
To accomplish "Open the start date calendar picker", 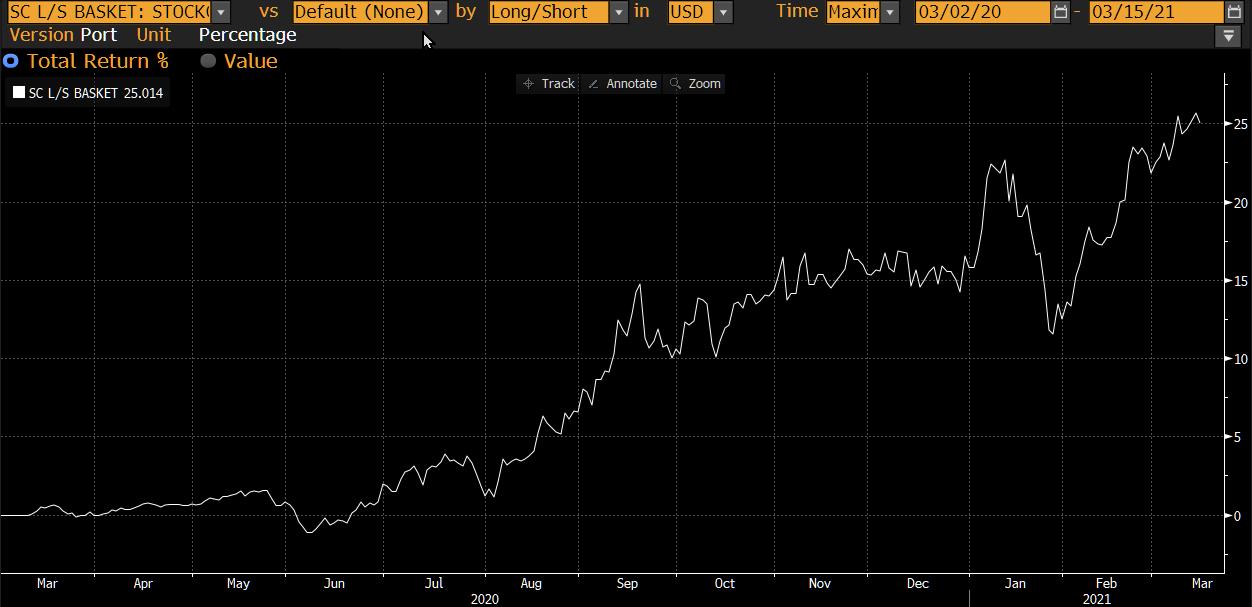I will [1060, 12].
